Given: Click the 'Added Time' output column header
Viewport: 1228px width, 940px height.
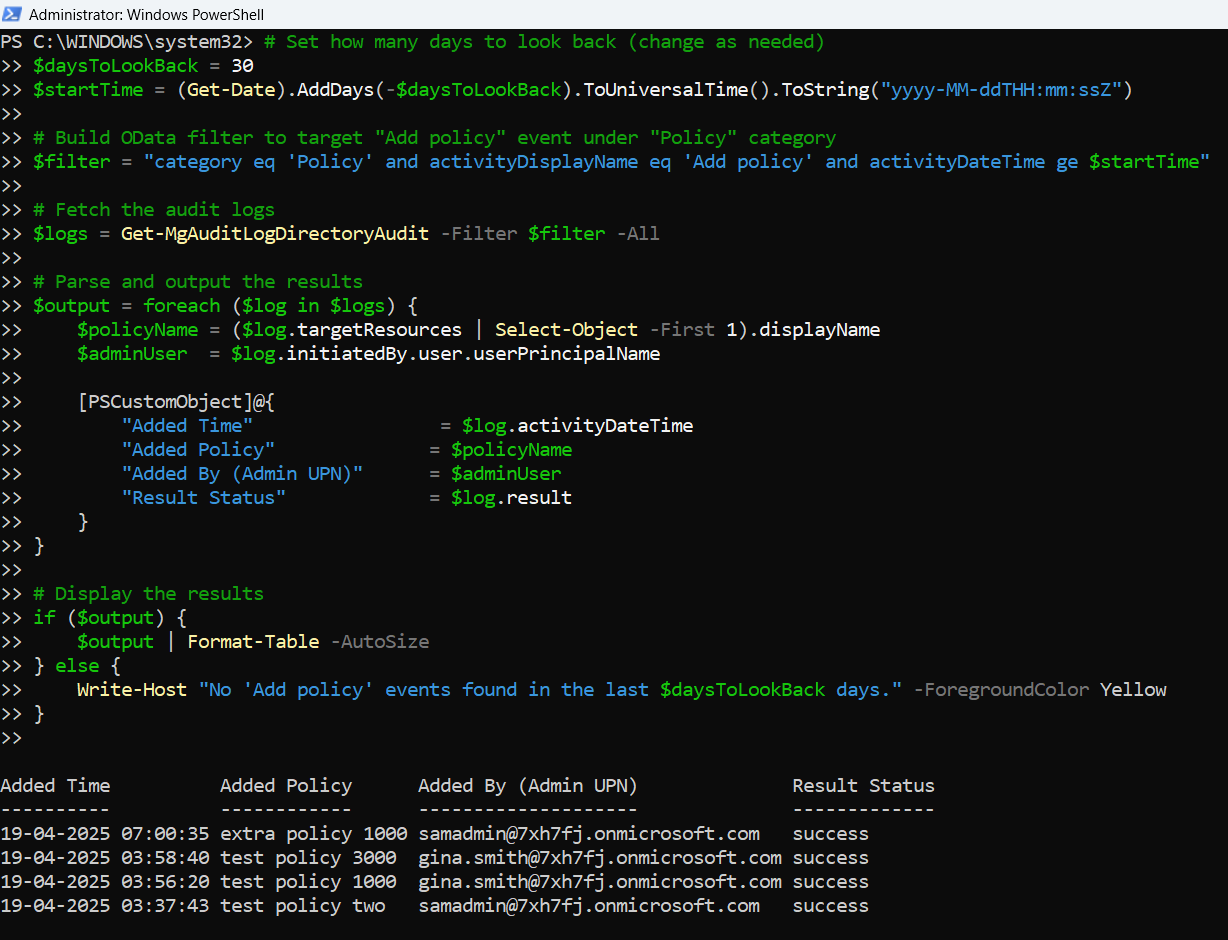Looking at the screenshot, I should pyautogui.click(x=55, y=786).
